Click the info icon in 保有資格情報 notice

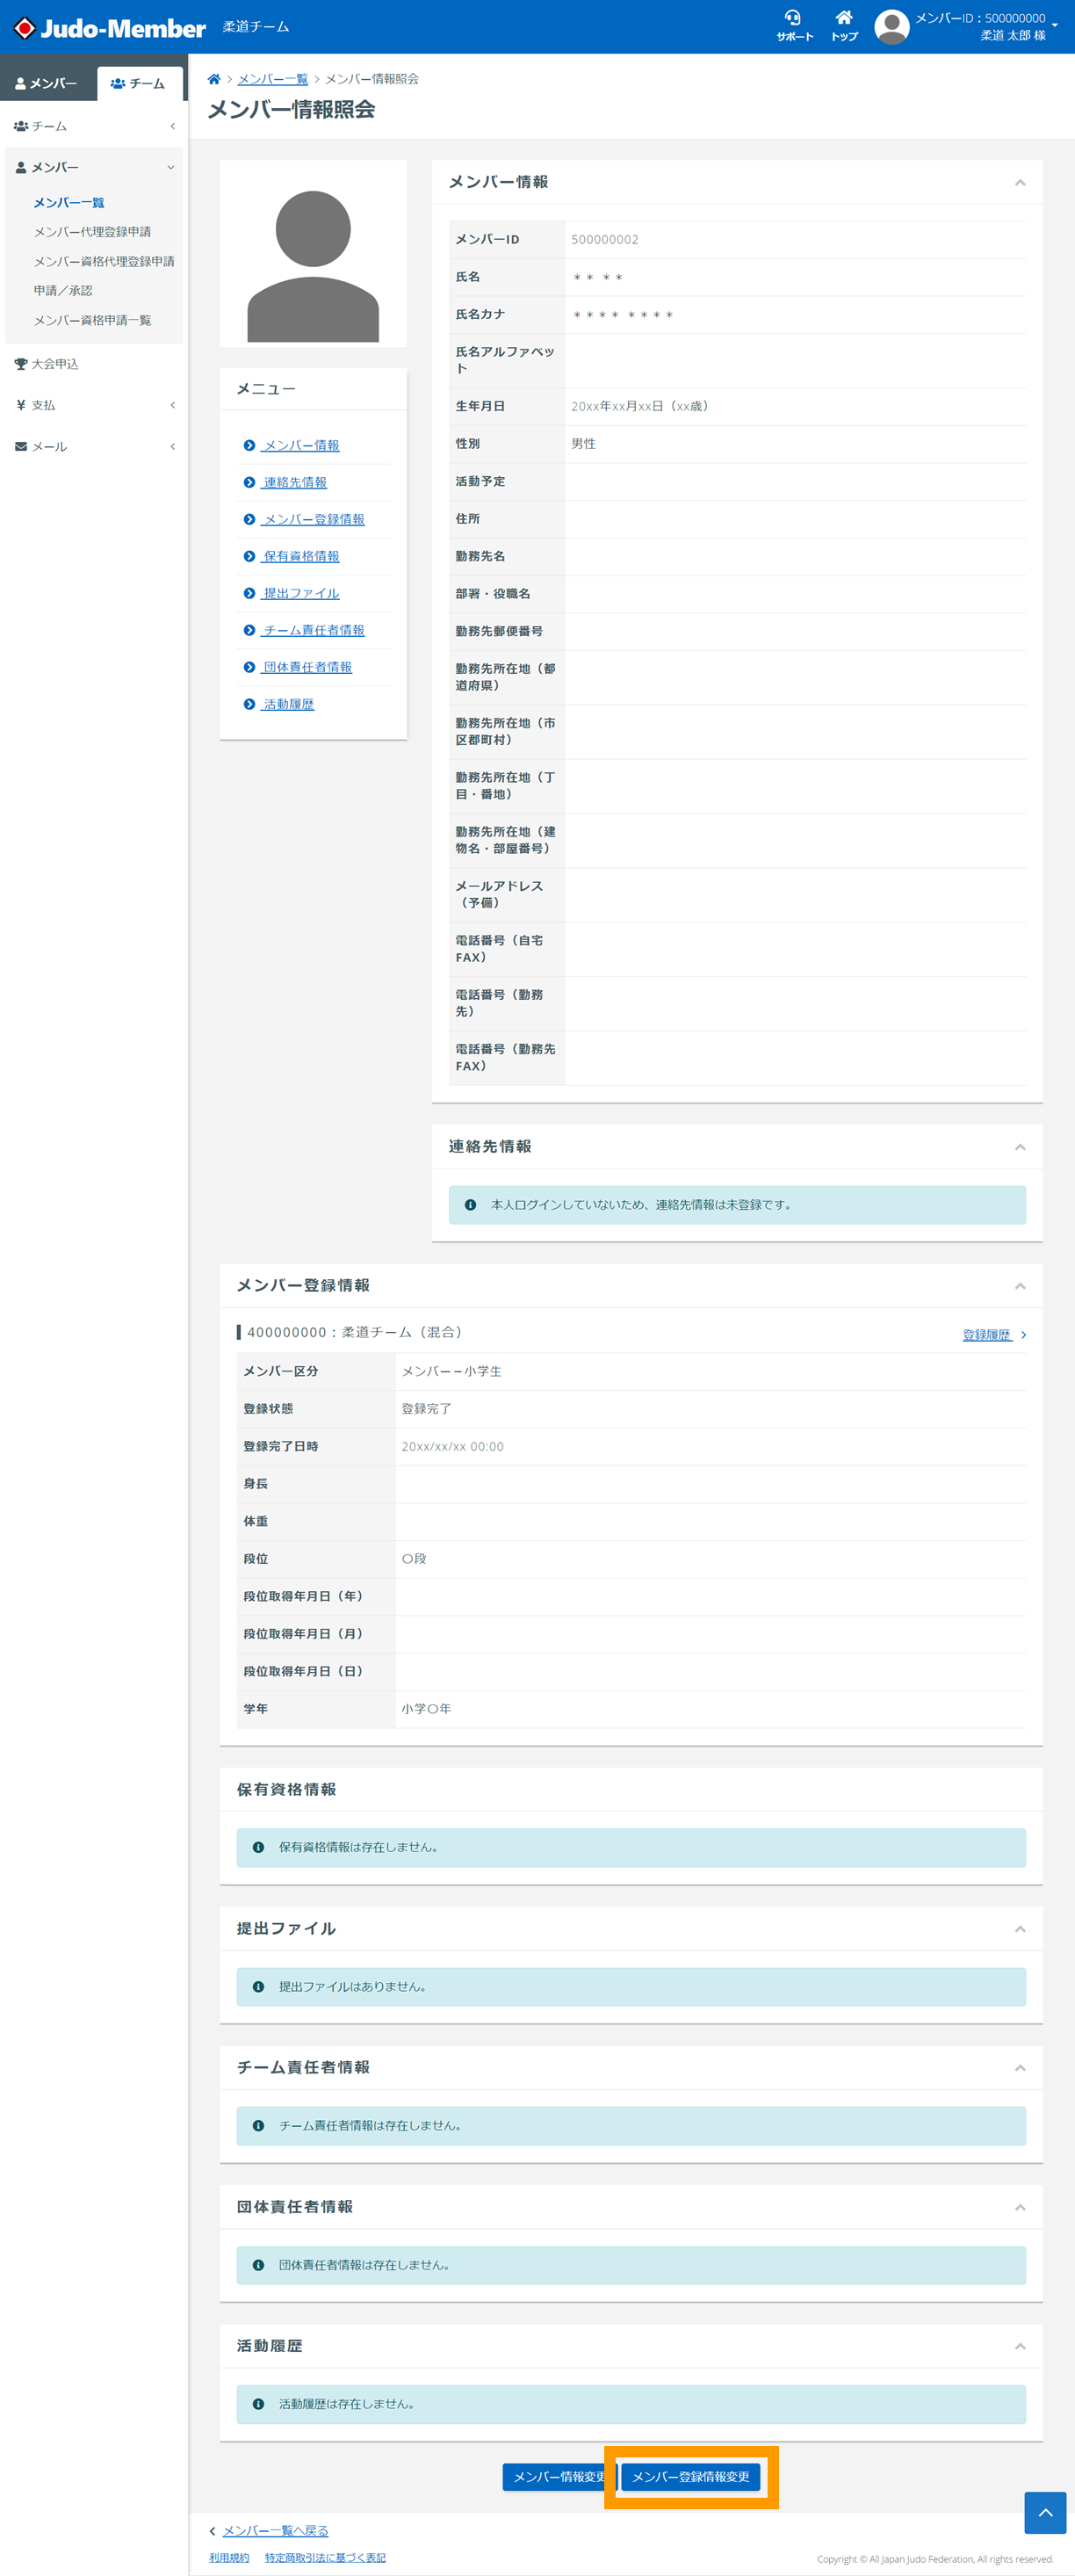[x=258, y=1848]
